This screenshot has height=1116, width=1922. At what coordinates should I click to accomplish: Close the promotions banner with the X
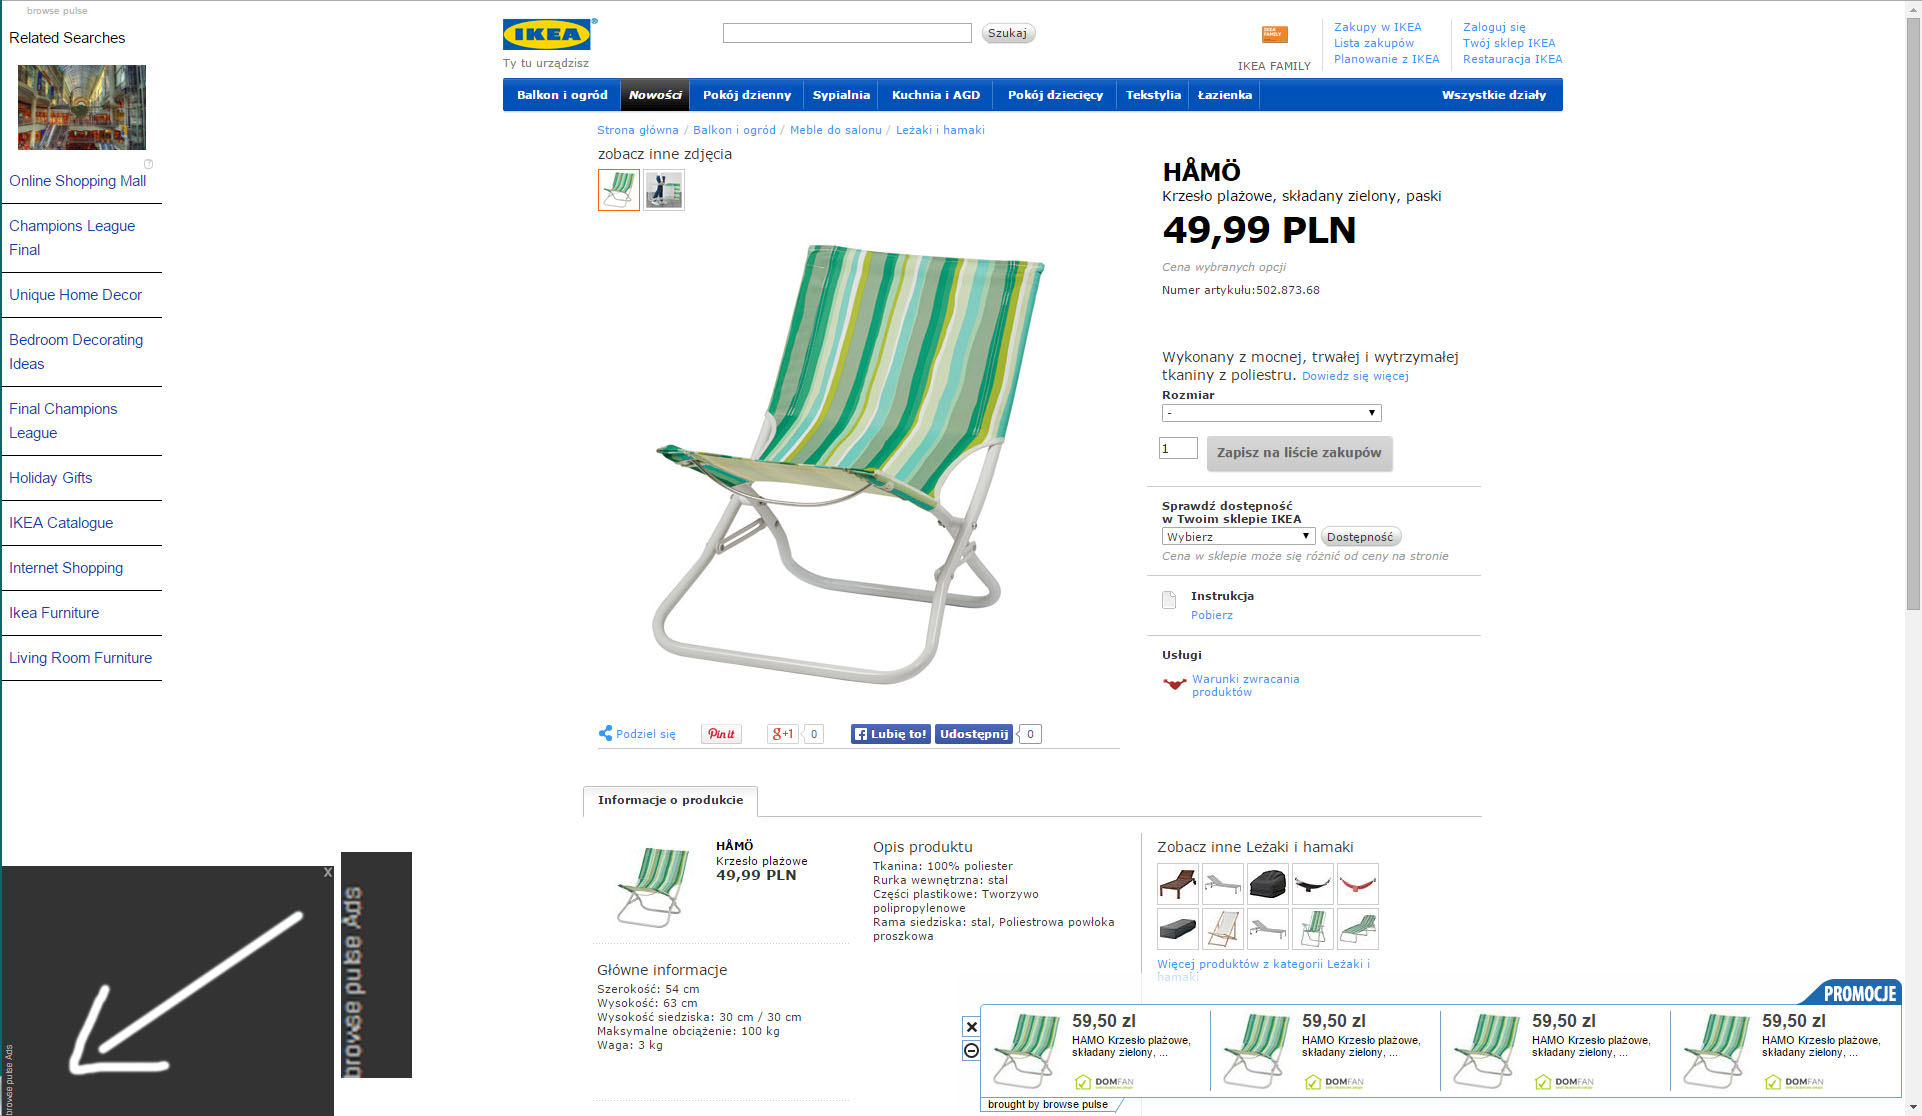coord(971,1027)
